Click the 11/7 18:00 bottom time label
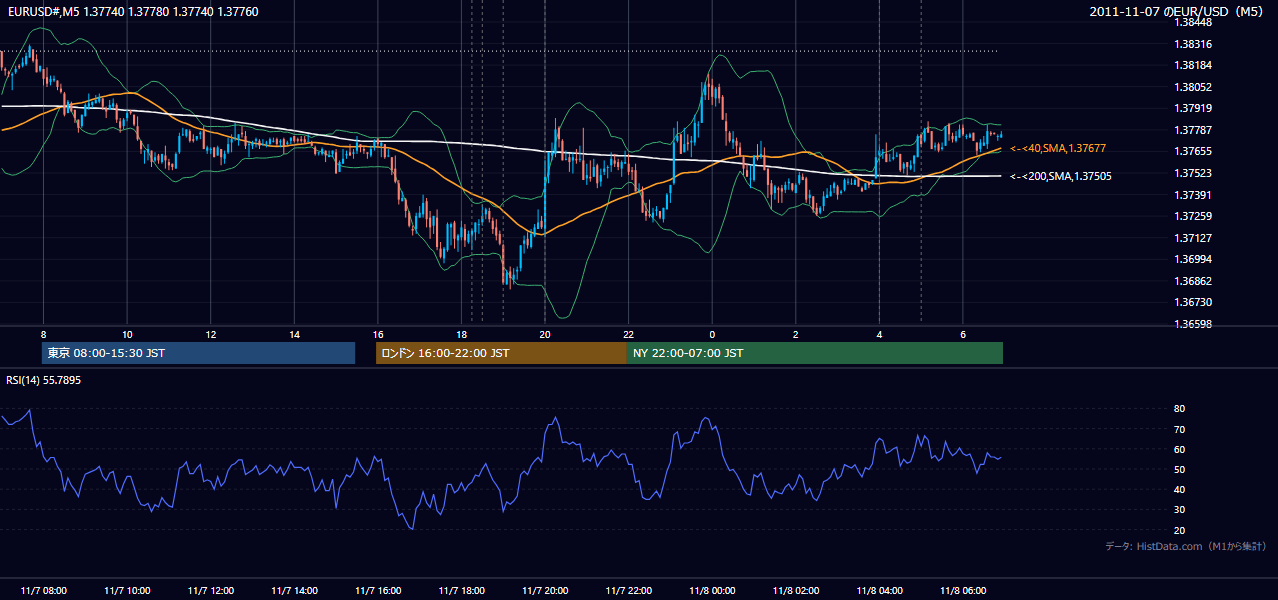 point(461,590)
